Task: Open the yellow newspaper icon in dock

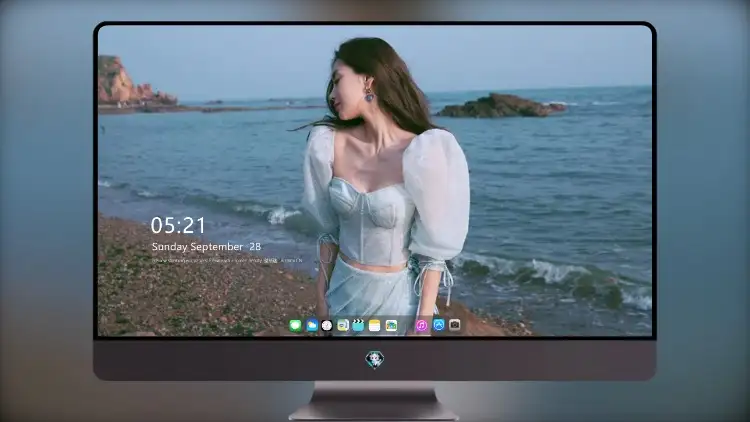Action: (343, 326)
